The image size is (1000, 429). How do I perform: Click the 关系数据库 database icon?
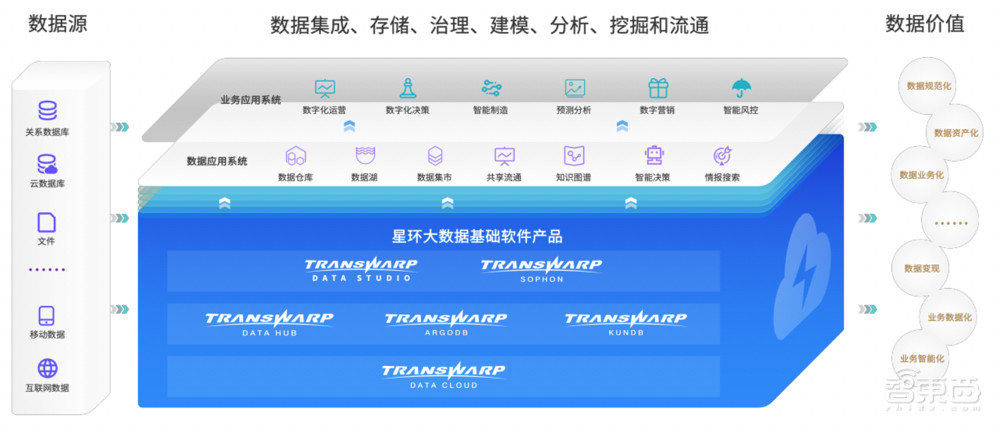click(47, 110)
